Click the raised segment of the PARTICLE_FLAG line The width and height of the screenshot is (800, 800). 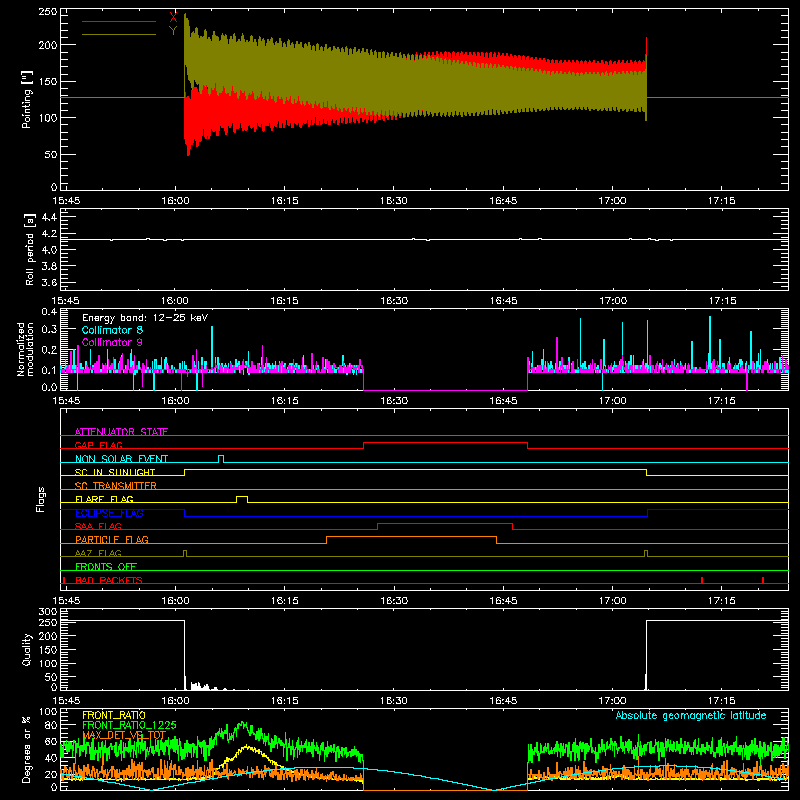(411, 537)
